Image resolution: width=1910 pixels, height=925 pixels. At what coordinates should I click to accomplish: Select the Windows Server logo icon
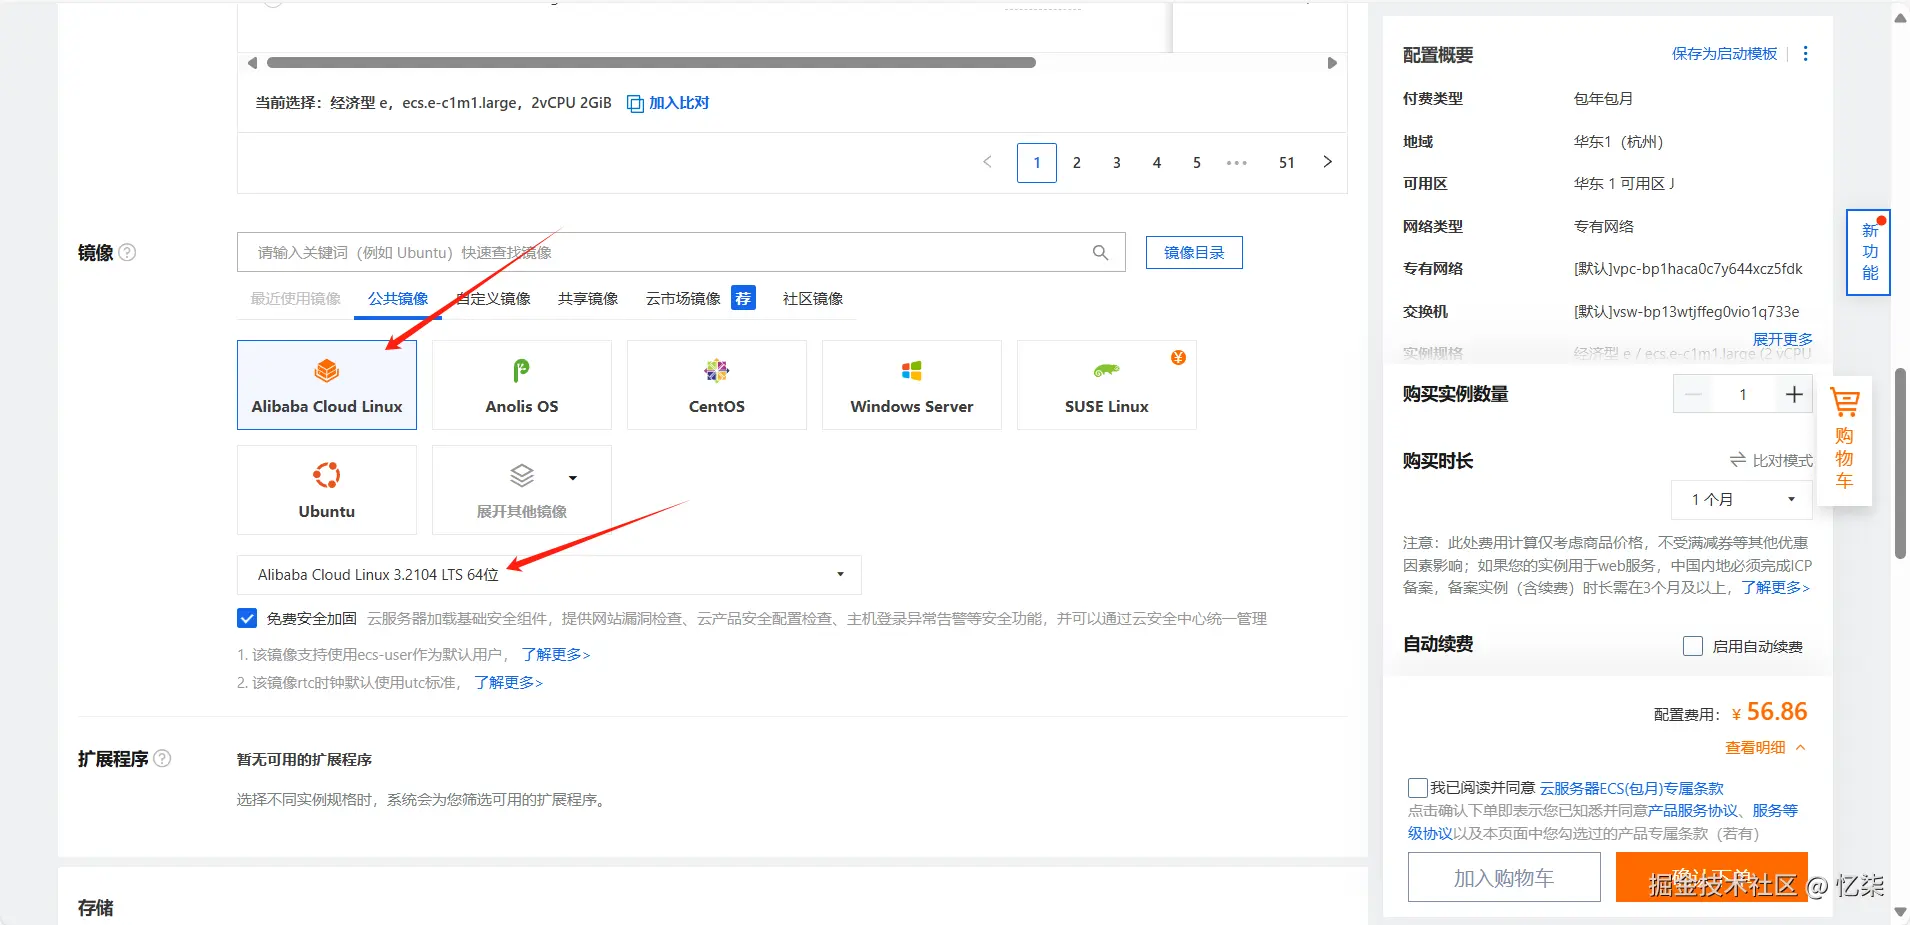click(911, 371)
